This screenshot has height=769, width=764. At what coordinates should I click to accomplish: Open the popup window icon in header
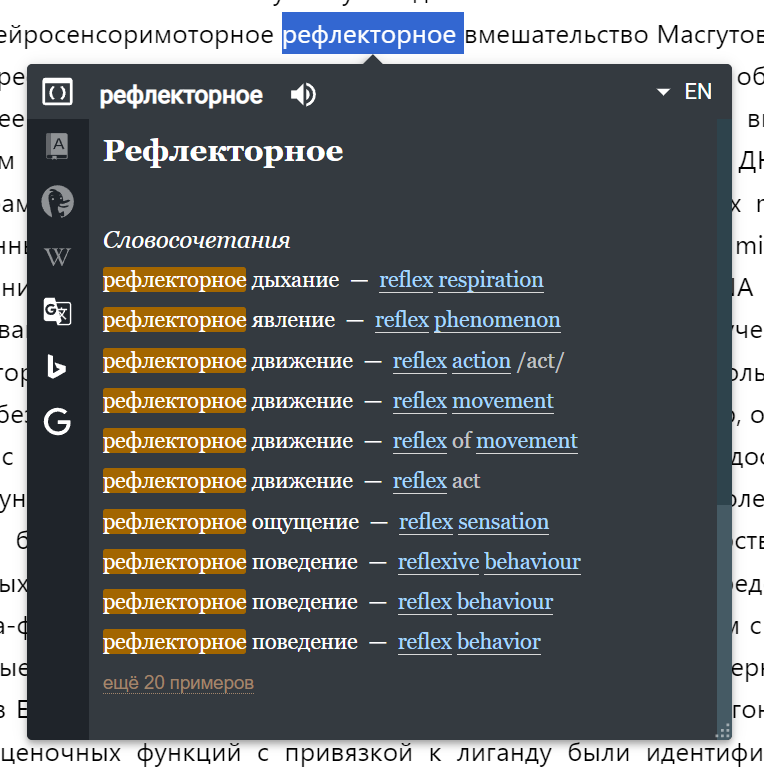57,92
